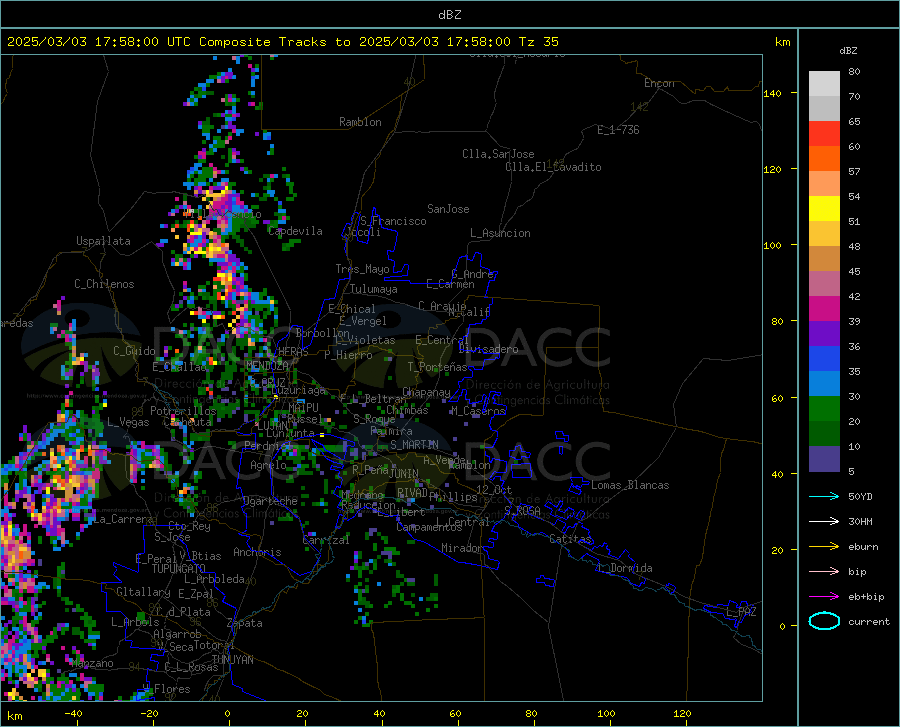900x727 pixels.
Task: Click the Lomas_Blancas map label
Action: click(630, 485)
